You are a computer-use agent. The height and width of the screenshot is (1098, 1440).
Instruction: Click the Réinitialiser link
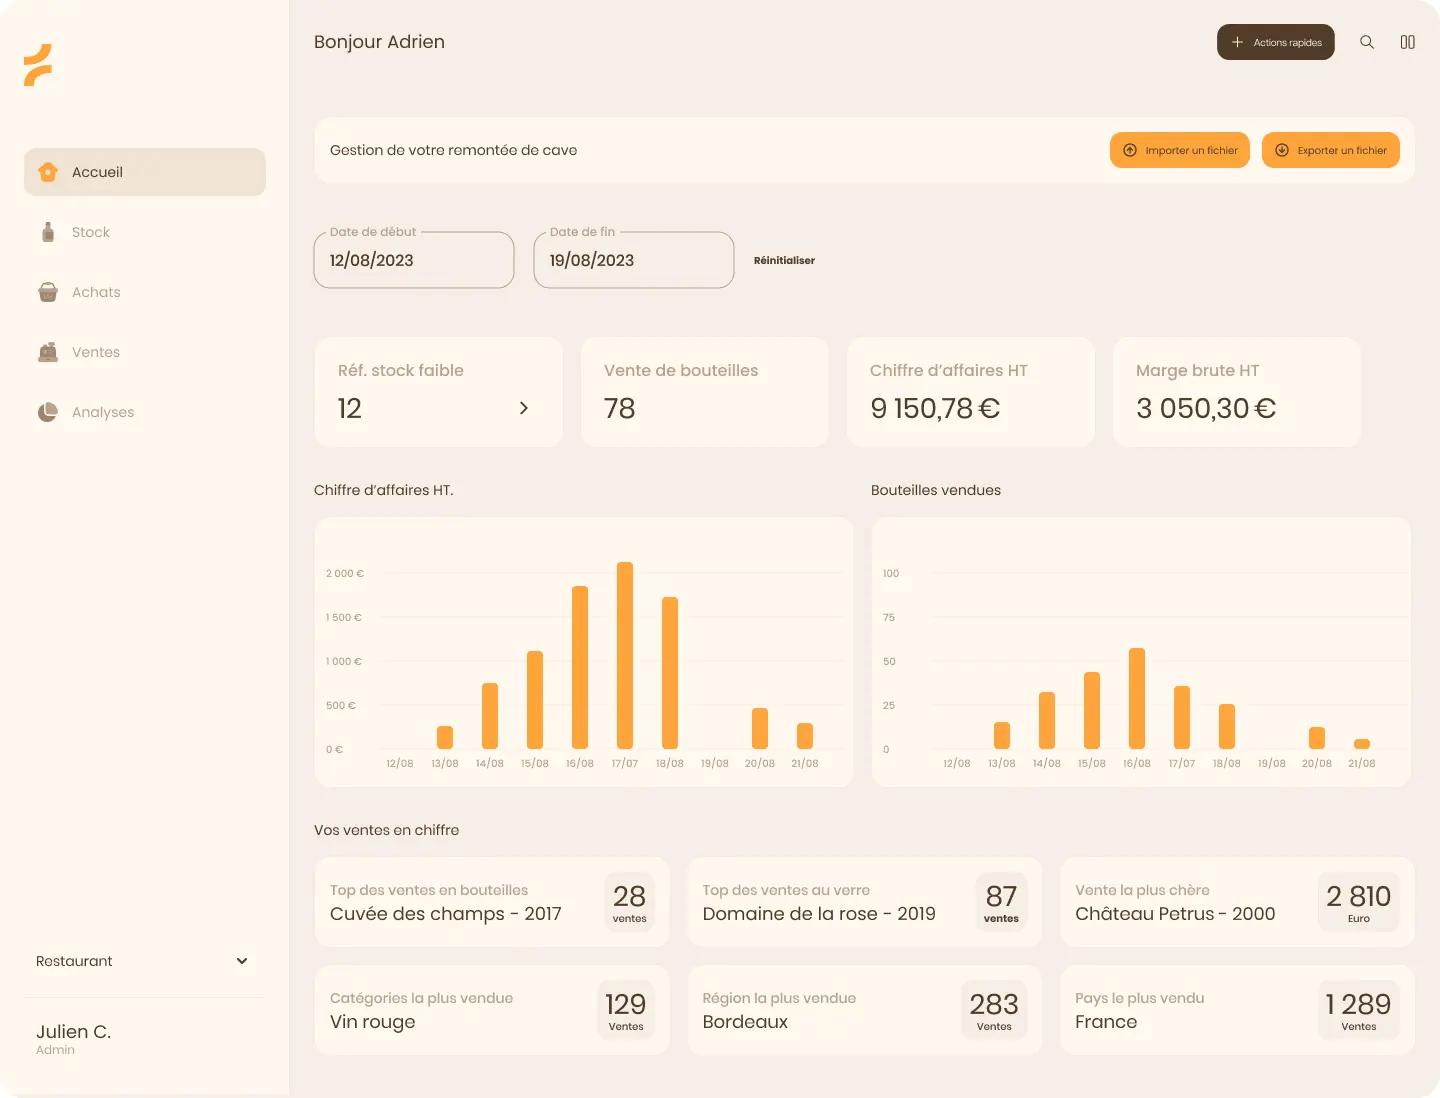tap(784, 260)
